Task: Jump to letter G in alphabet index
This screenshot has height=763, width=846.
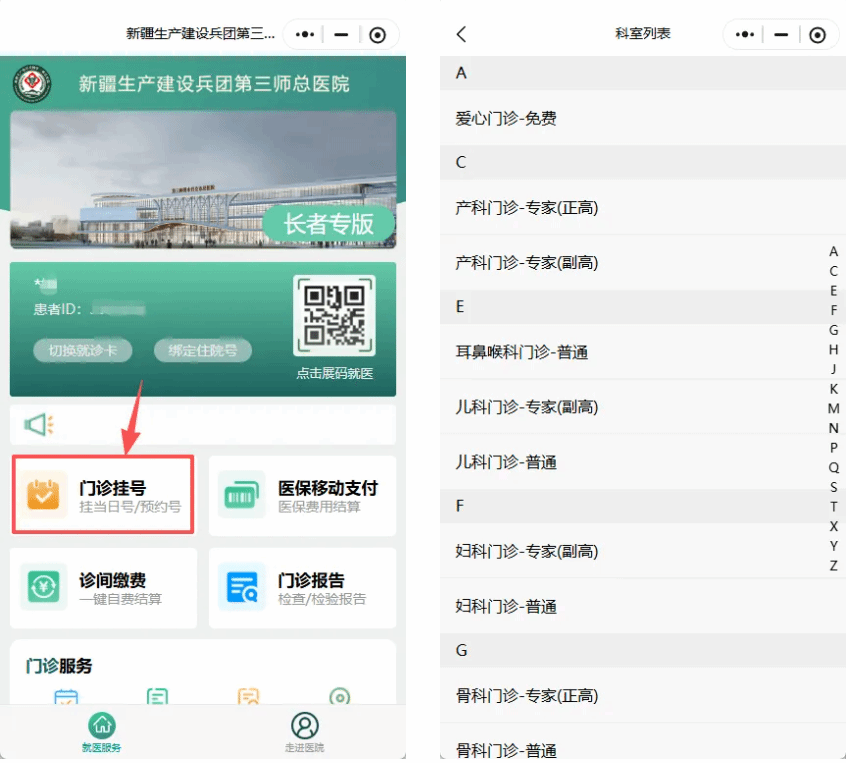Action: pos(834,330)
